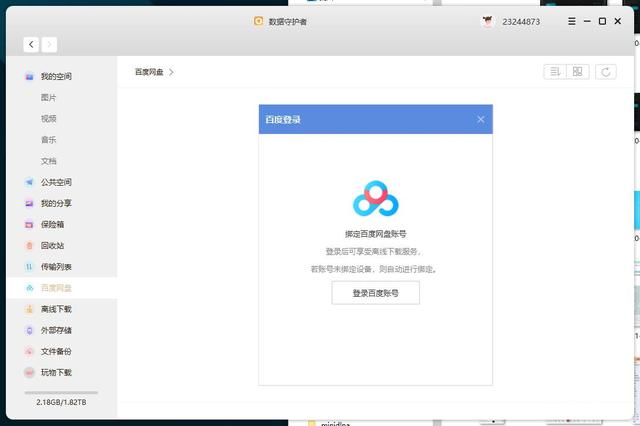Open 文件备份 sidebar entry
This screenshot has height=426, width=640.
[56, 351]
